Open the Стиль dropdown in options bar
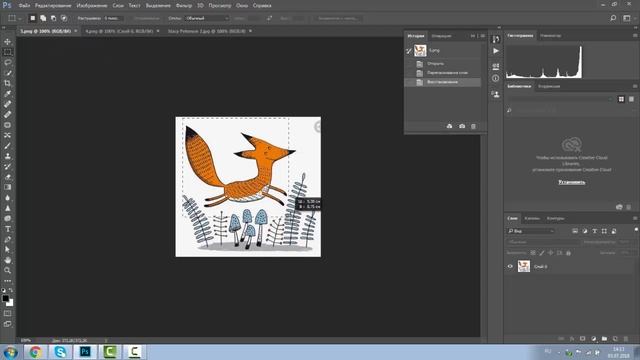 tap(207, 18)
